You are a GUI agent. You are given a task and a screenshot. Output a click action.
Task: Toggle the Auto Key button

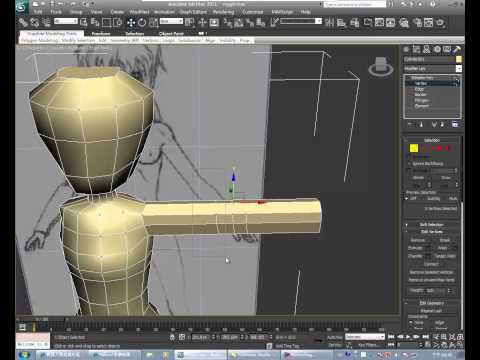[335, 337]
